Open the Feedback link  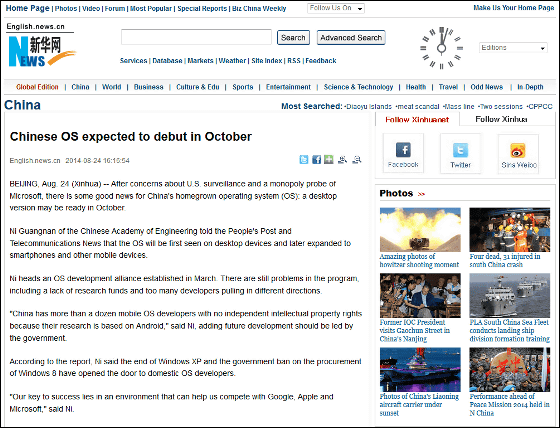321,61
